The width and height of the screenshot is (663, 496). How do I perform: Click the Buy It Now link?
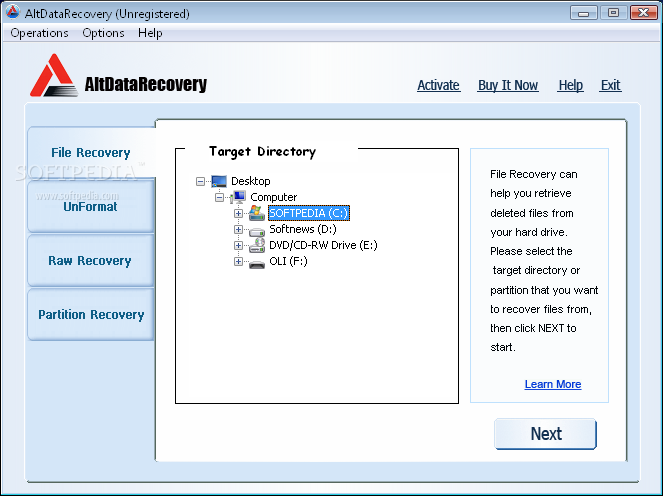click(x=508, y=85)
